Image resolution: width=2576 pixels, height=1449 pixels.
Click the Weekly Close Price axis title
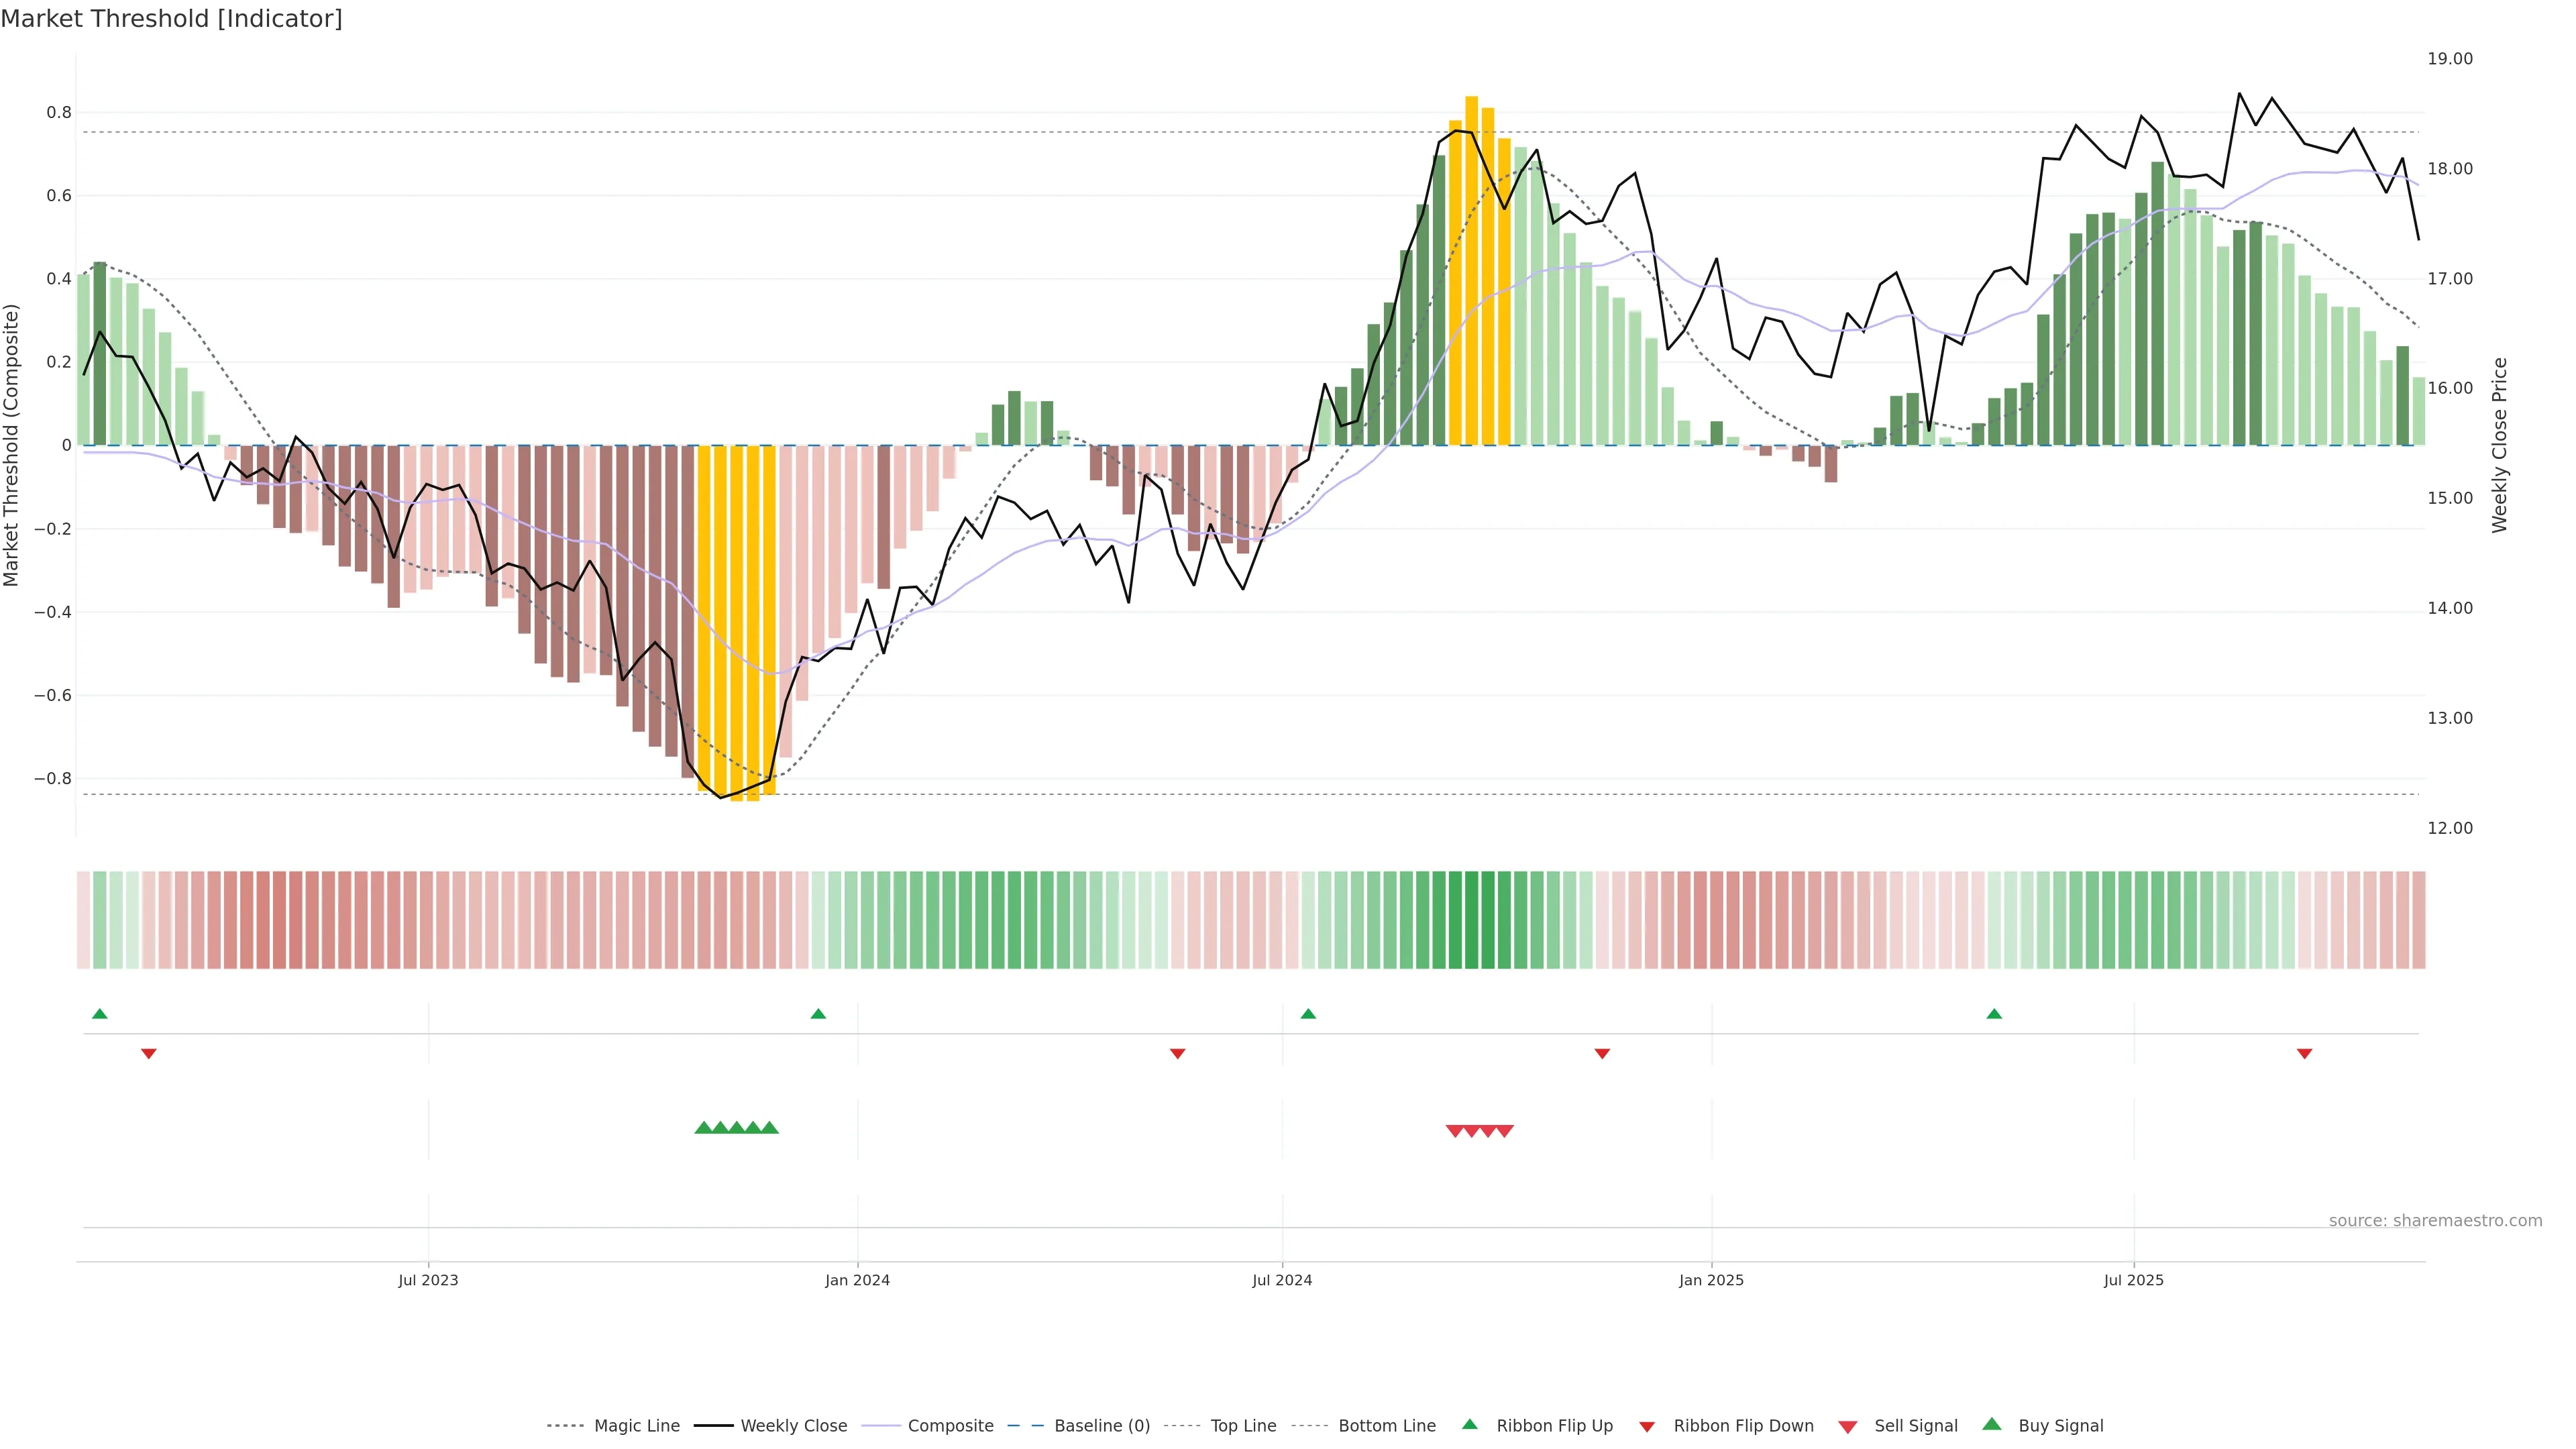pos(2499,445)
